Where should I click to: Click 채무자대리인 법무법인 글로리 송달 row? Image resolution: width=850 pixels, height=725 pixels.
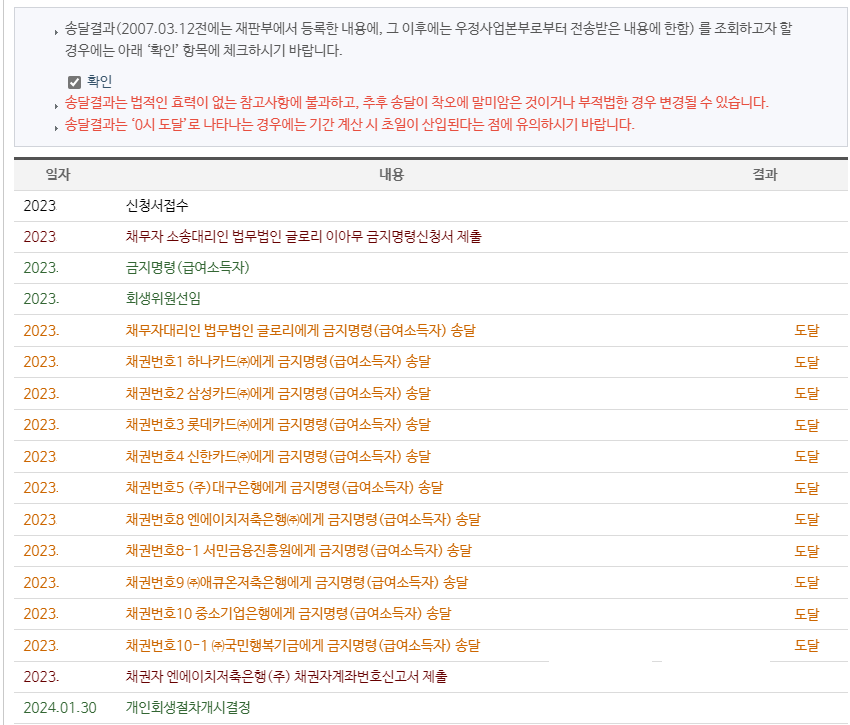click(x=301, y=330)
